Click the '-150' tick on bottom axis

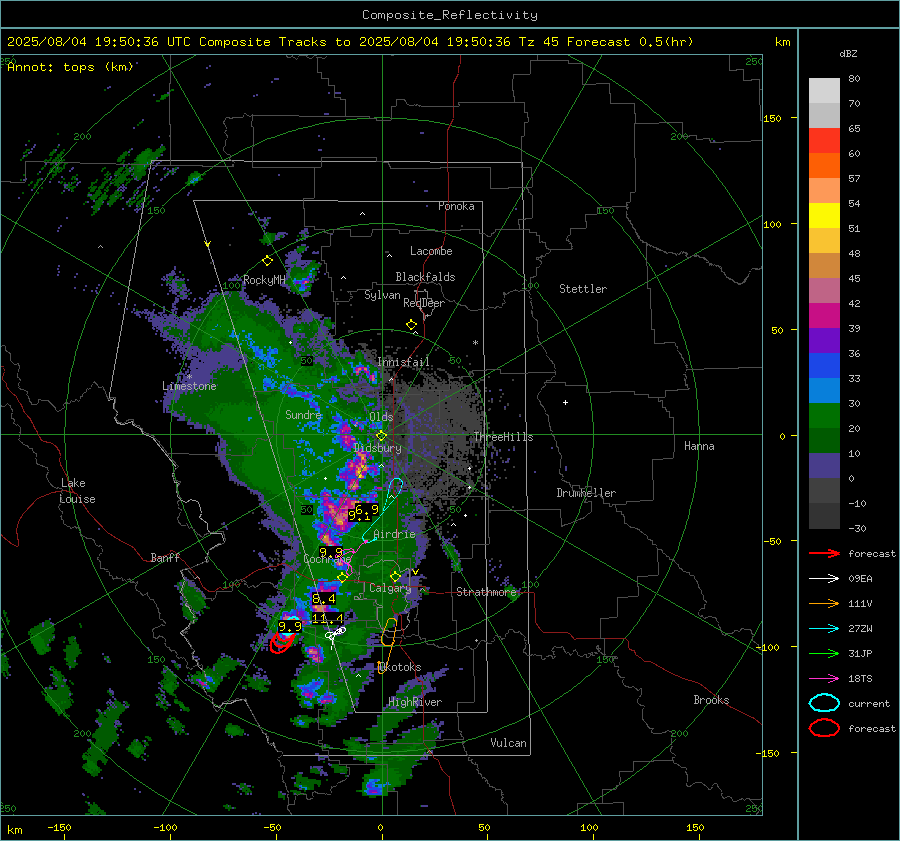pyautogui.click(x=59, y=827)
